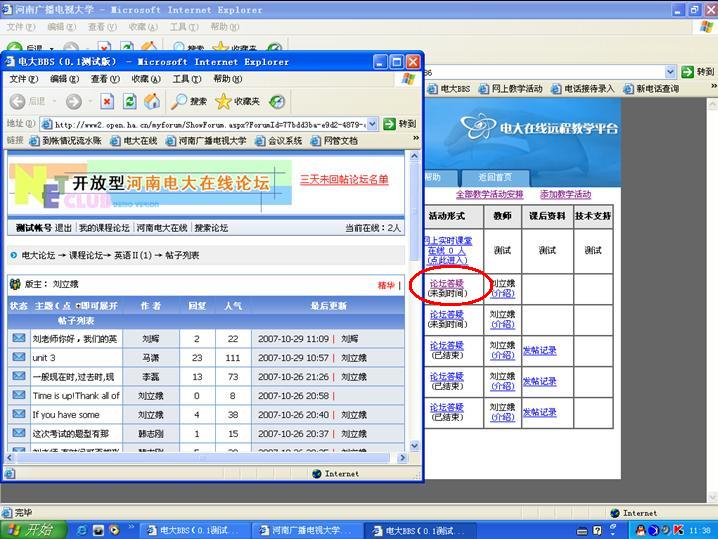
Task: Click left arrow of forum horizontal scrollbar
Action: click(x=9, y=457)
